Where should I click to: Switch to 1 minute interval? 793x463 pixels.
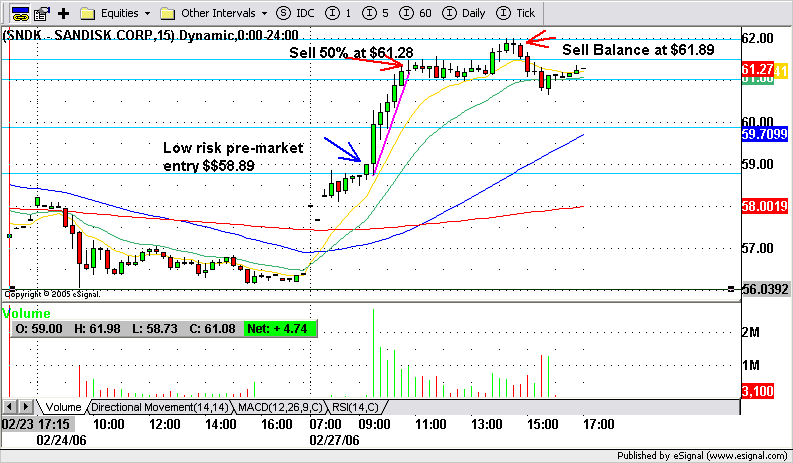pyautogui.click(x=338, y=13)
